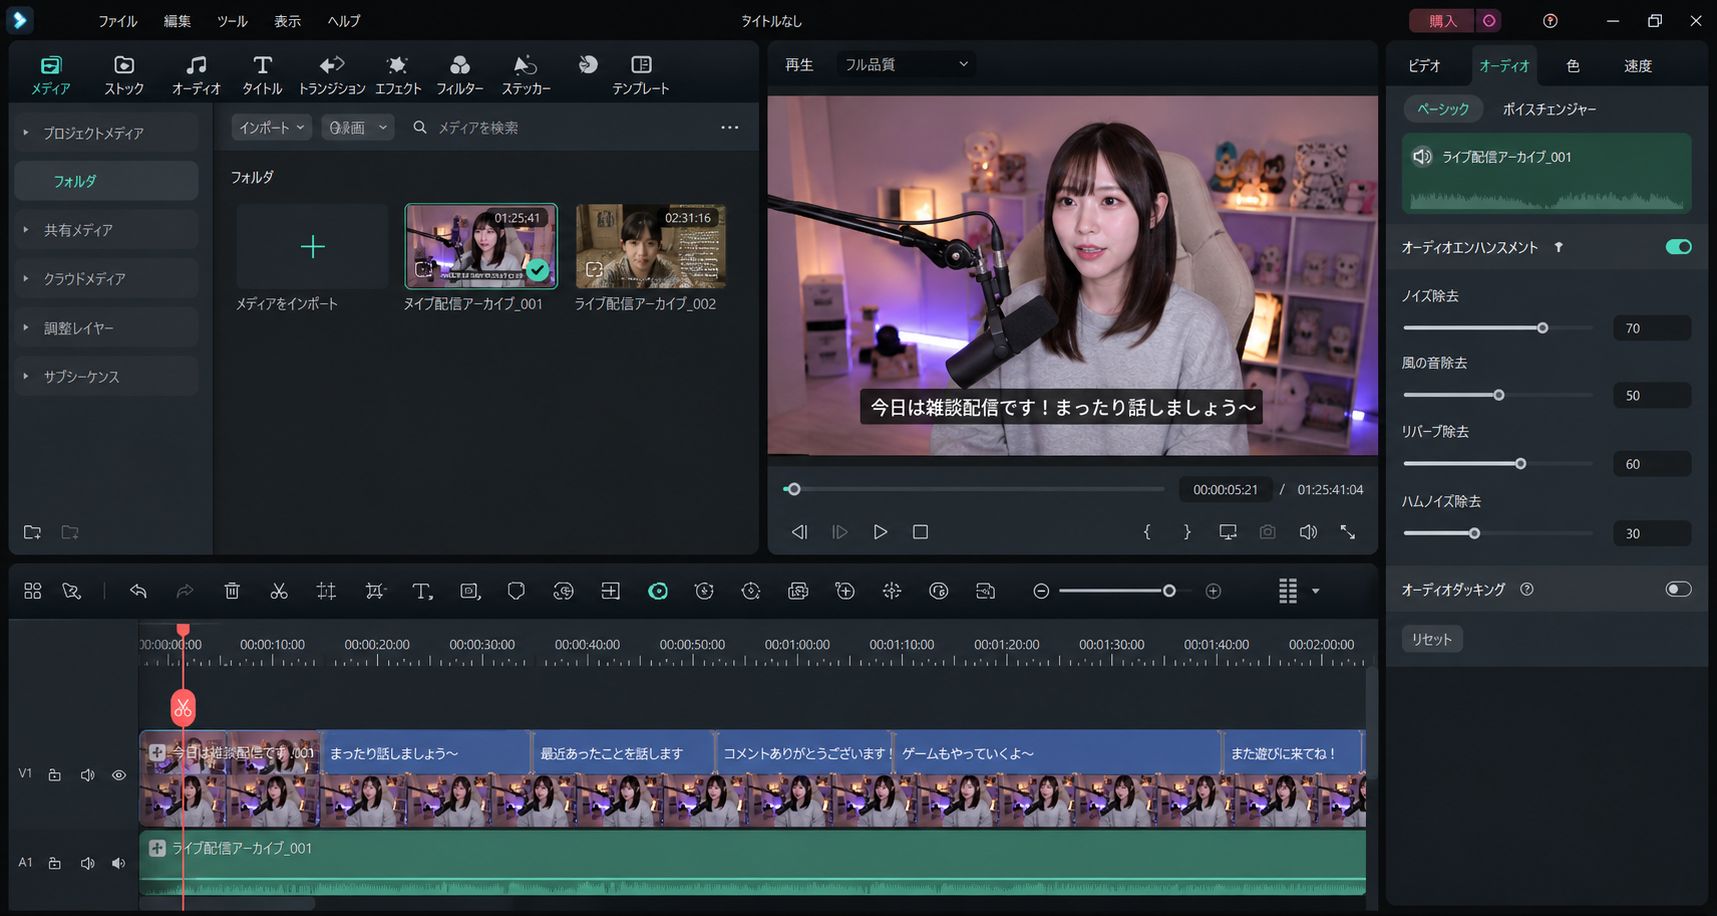1717x916 pixels.
Task: Click the 購入 purchase button
Action: click(x=1442, y=21)
